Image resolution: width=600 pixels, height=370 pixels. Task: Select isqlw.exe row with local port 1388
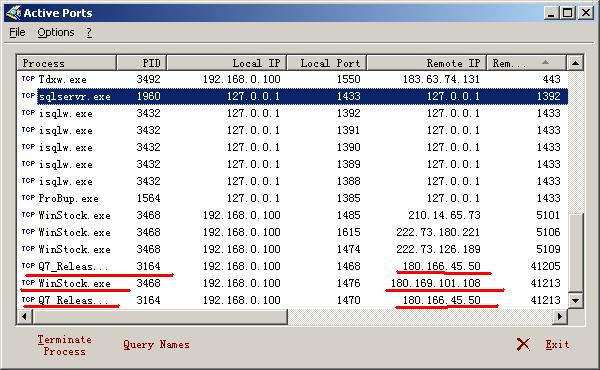(292, 181)
